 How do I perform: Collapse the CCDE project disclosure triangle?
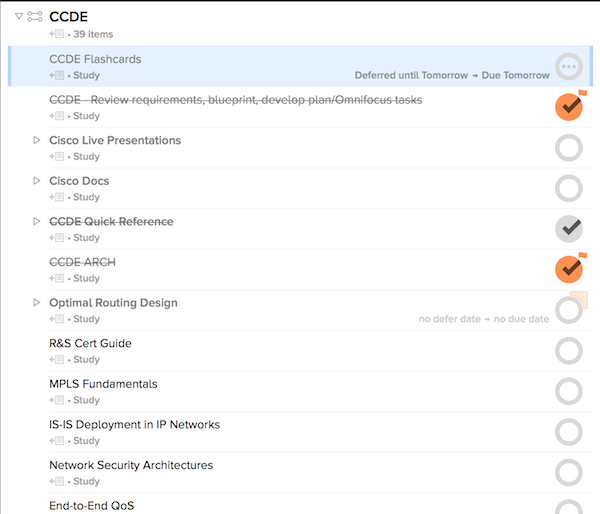pos(19,16)
